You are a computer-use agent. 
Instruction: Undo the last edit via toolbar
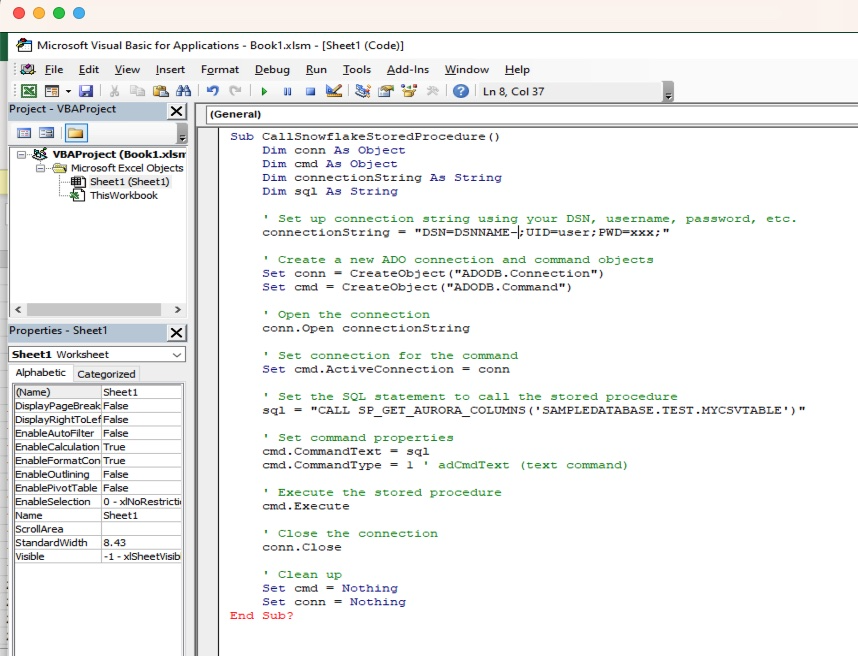coord(212,91)
